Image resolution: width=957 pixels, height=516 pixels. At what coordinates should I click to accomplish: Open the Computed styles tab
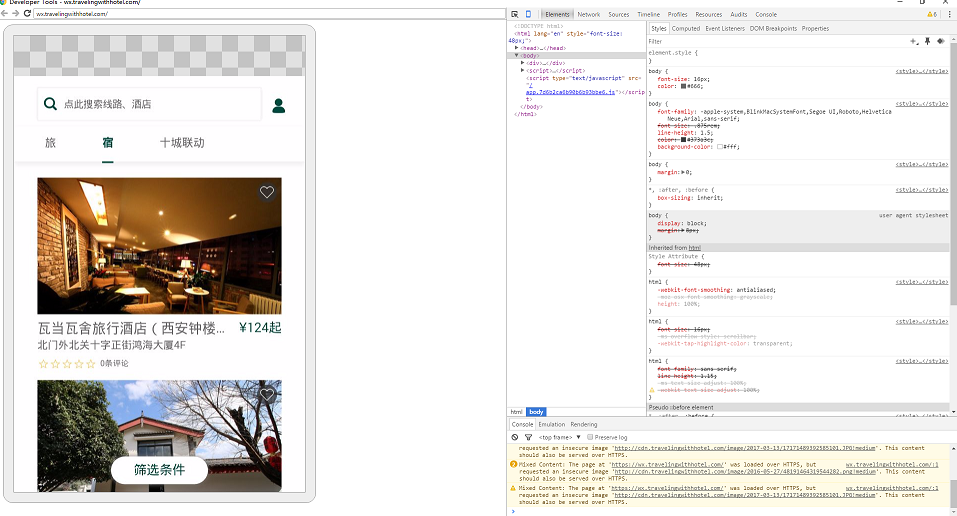point(685,29)
